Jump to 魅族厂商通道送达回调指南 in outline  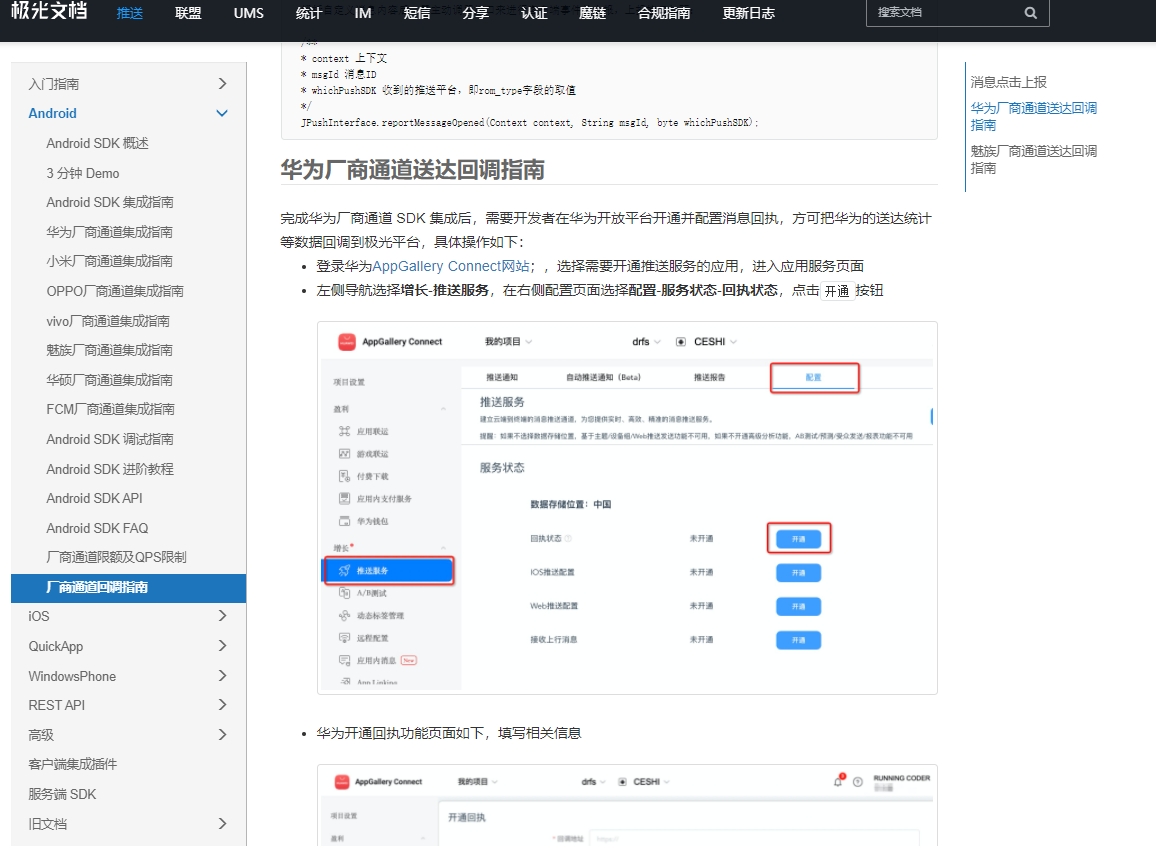1033,159
